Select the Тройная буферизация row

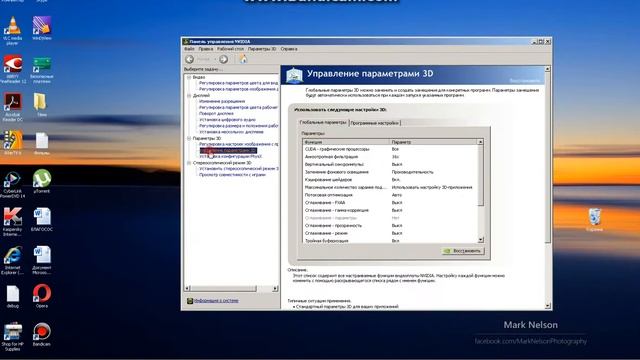(390, 241)
